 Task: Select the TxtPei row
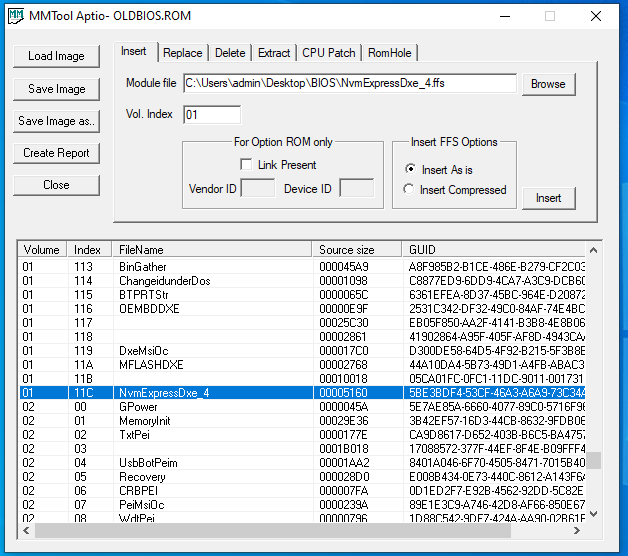302,435
